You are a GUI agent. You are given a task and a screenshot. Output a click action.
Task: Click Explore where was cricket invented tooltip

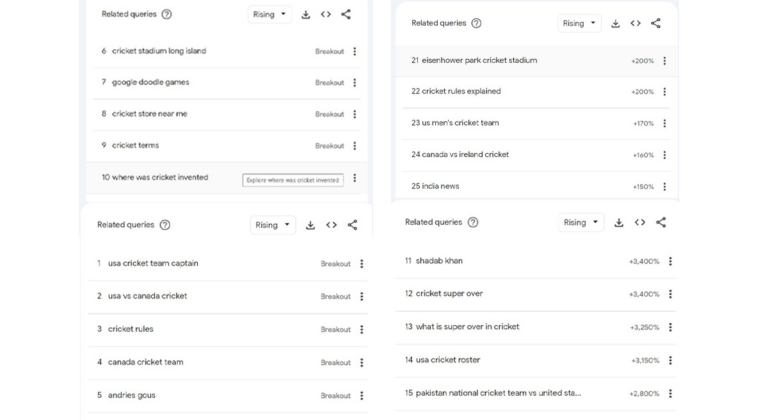pos(293,180)
